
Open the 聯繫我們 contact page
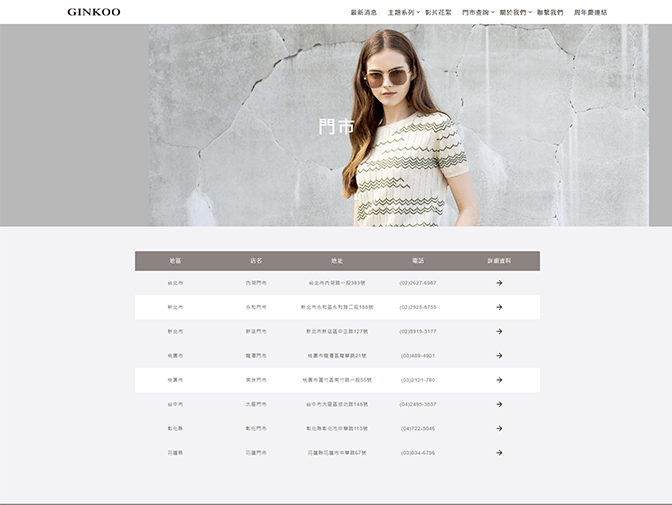[x=550, y=13]
